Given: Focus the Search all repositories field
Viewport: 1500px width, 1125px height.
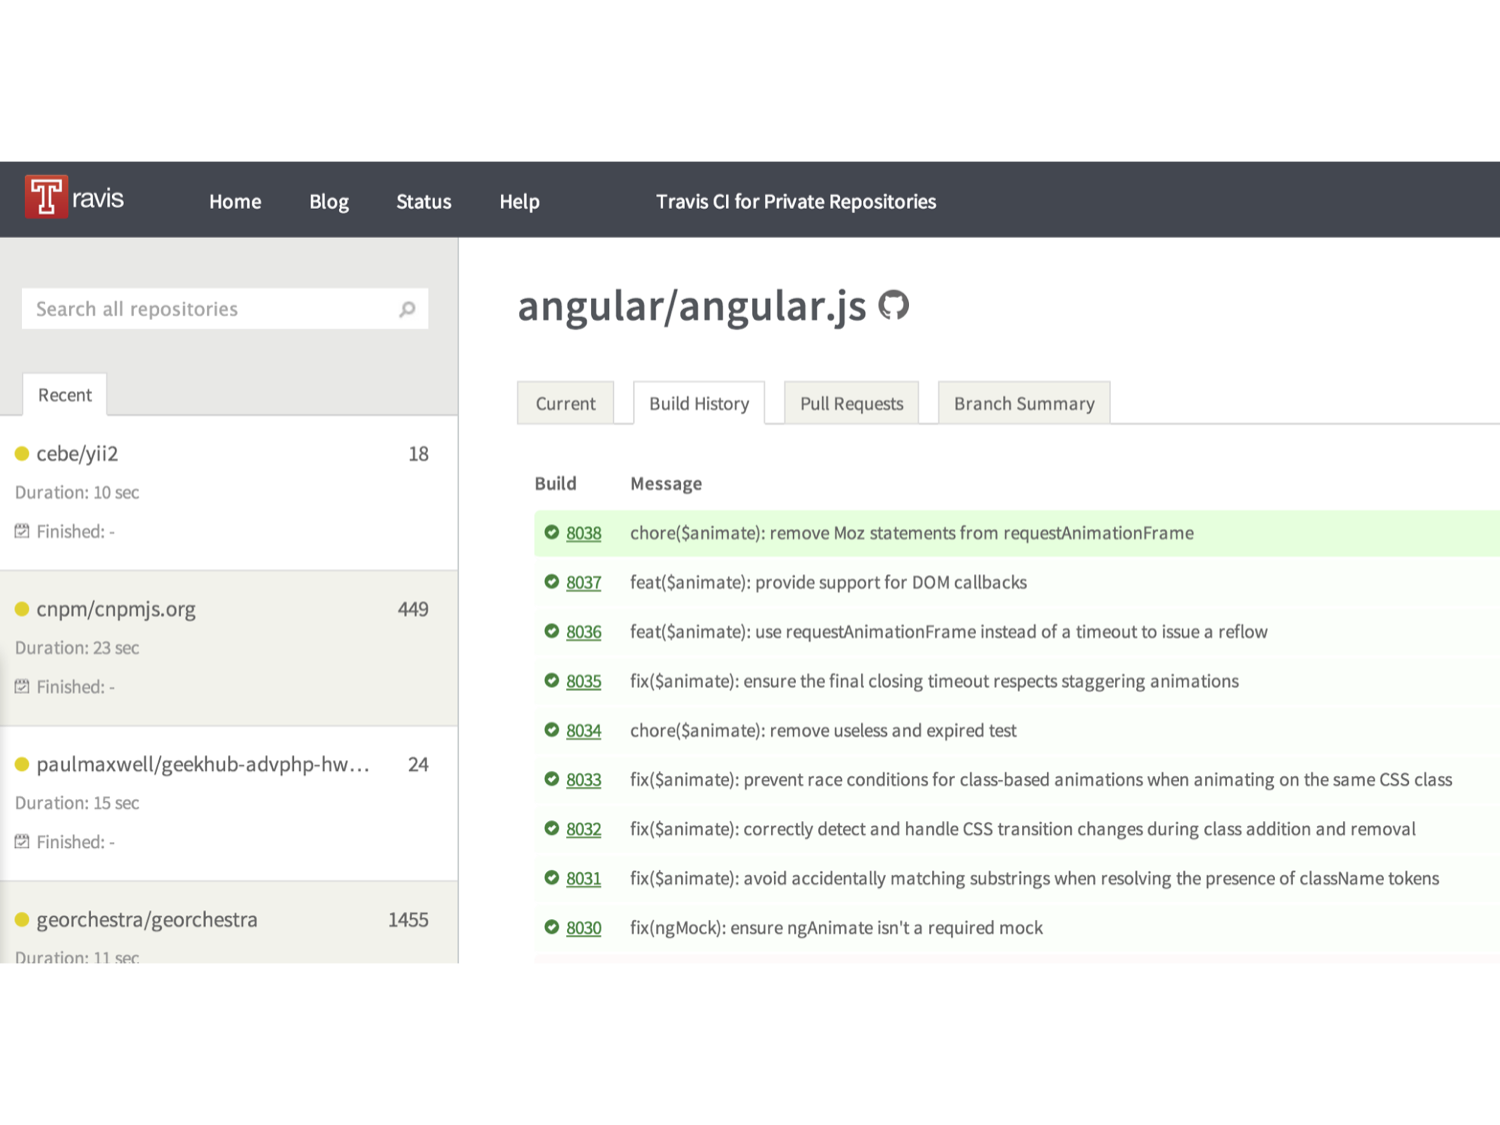Looking at the screenshot, I should click(225, 309).
